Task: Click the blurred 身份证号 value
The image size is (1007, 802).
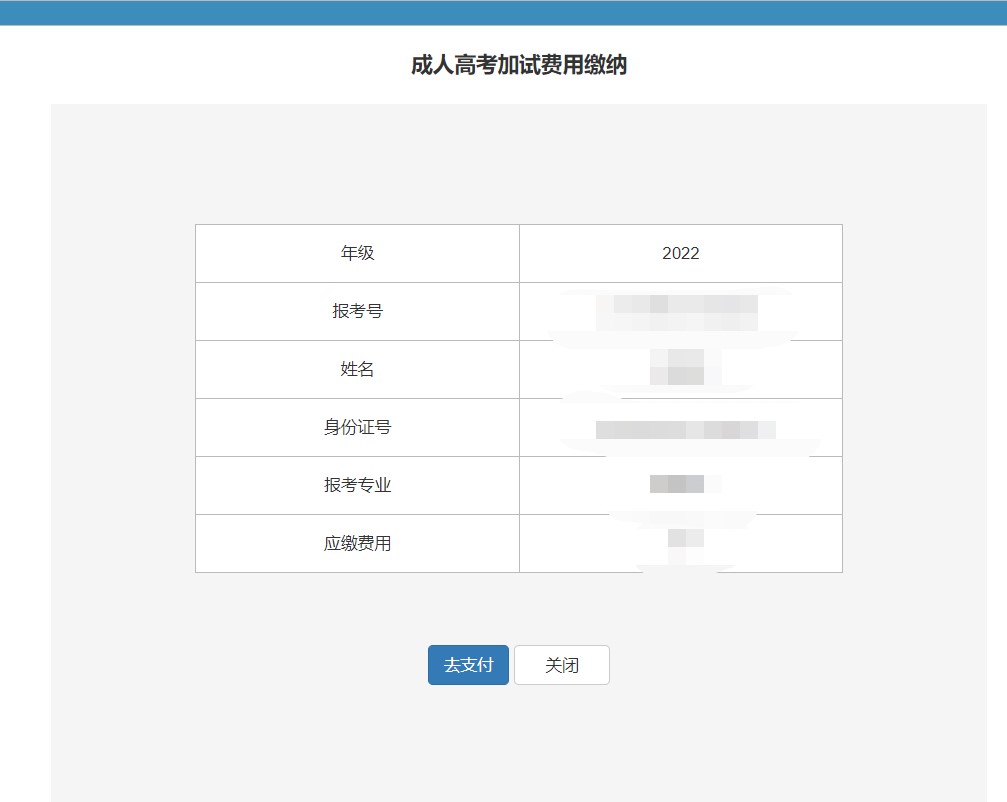Action: 684,429
